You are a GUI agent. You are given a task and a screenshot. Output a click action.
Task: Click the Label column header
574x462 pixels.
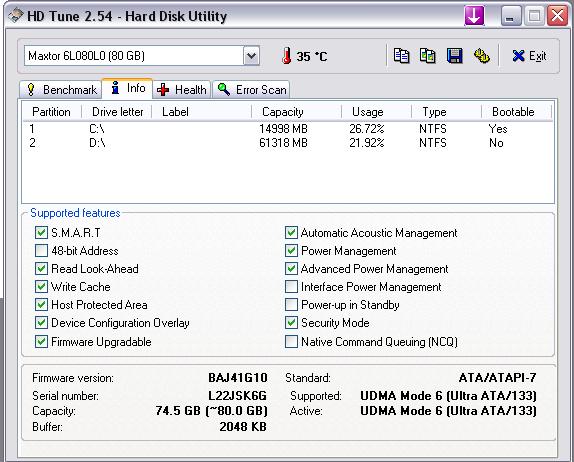202,112
